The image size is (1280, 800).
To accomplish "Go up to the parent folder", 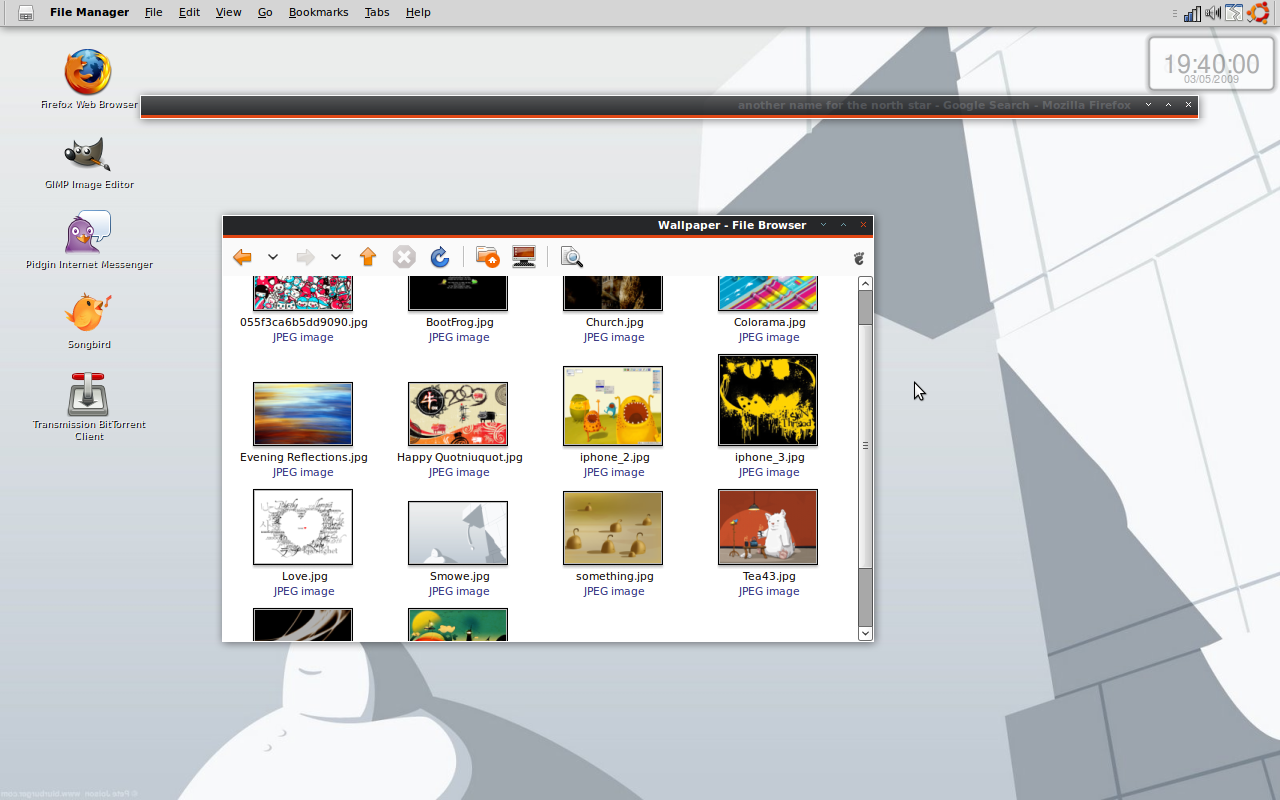I will coord(368,258).
